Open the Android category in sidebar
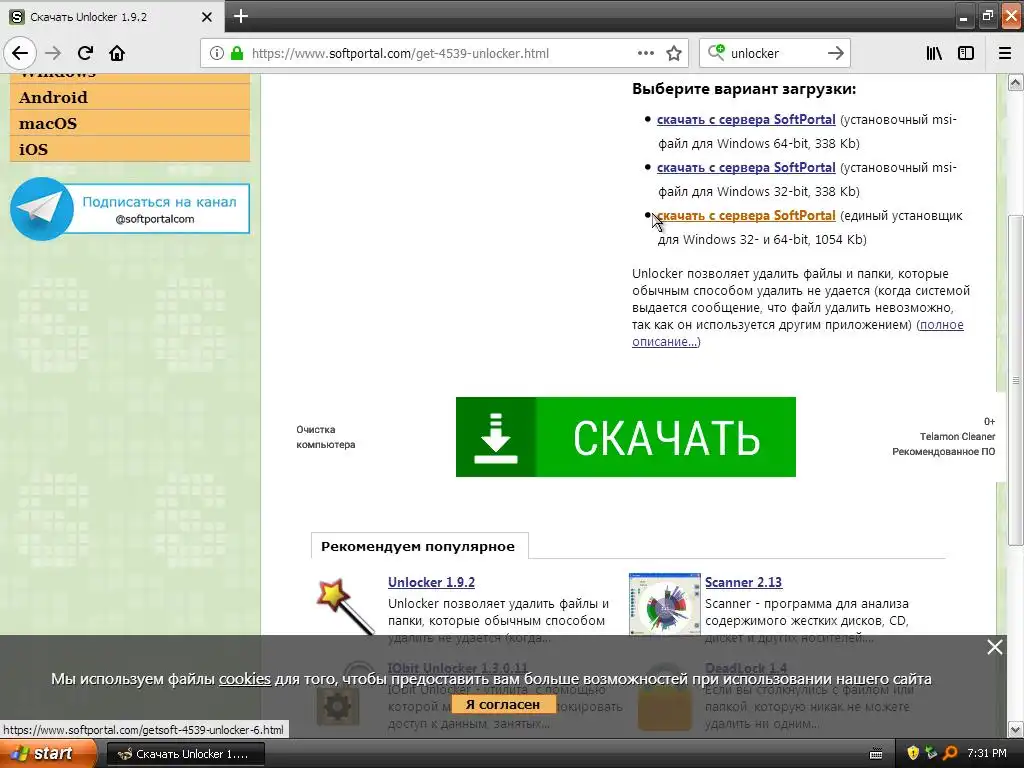Viewport: 1024px width, 768px height. coord(130,97)
